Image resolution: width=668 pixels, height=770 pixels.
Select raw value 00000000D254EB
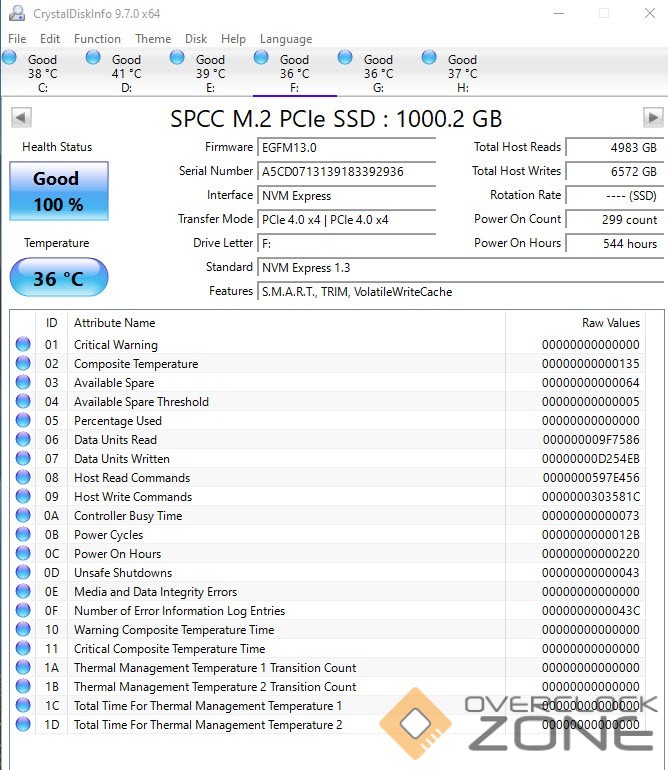pyautogui.click(x=590, y=459)
